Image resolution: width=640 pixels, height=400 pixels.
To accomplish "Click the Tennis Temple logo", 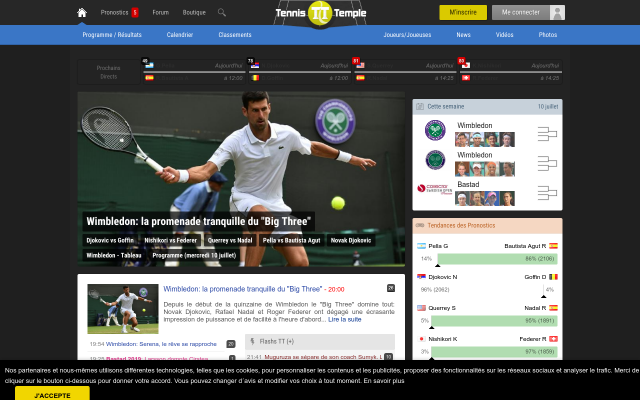I will coord(320,13).
